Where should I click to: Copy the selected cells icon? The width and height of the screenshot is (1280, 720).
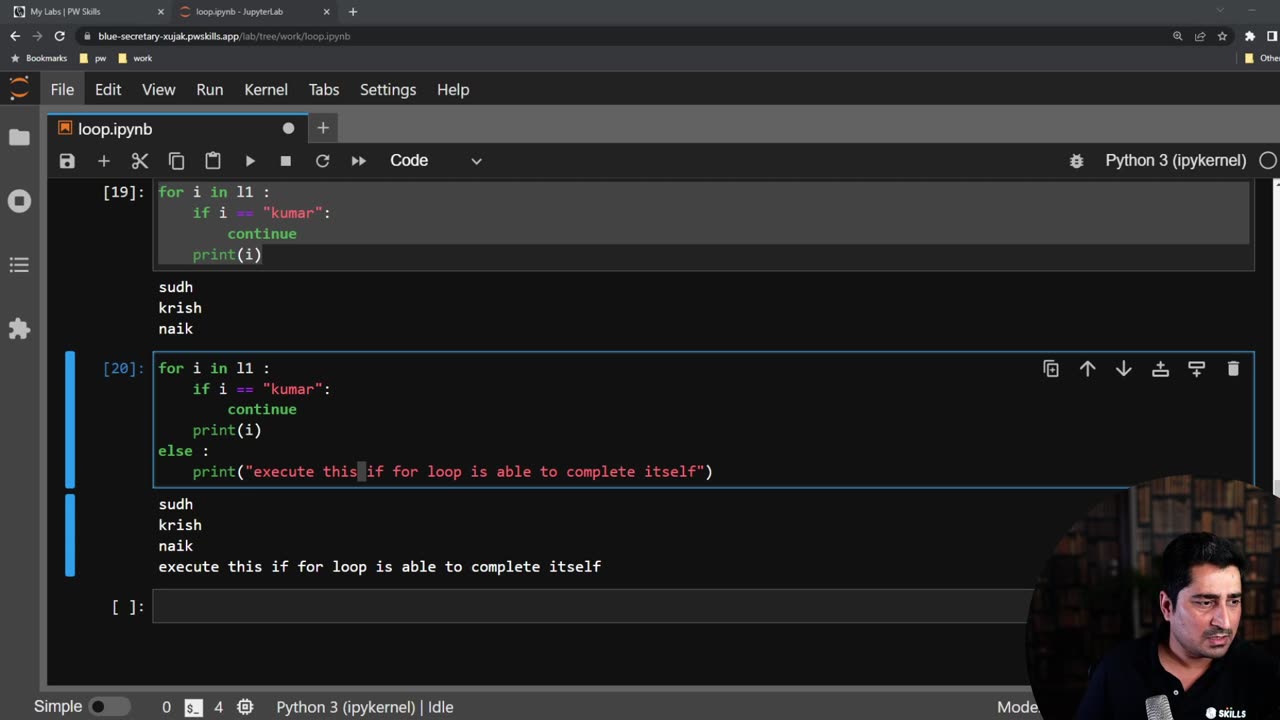[176, 161]
